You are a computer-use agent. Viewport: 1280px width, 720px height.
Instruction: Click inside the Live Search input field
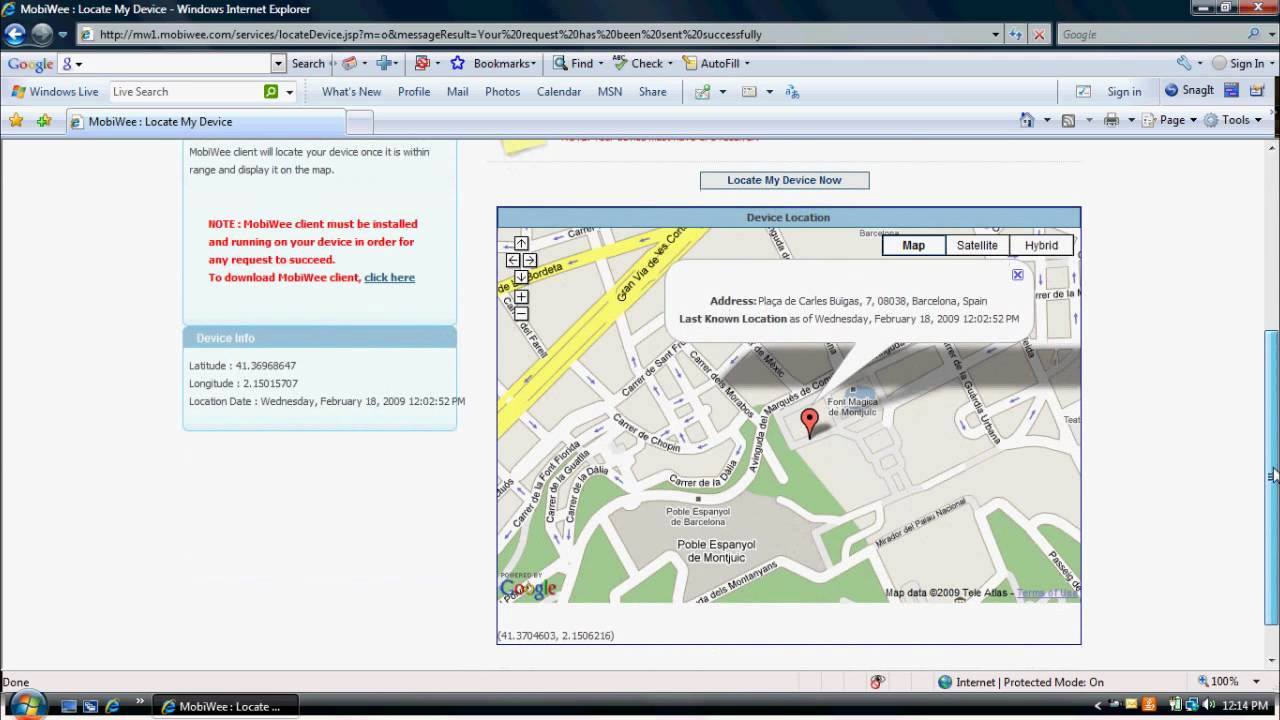(x=186, y=91)
